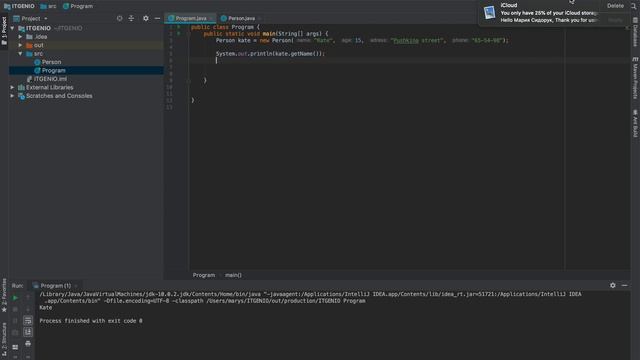Open Run panel settings gear
The height and width of the screenshot is (360, 640).
tap(613, 285)
